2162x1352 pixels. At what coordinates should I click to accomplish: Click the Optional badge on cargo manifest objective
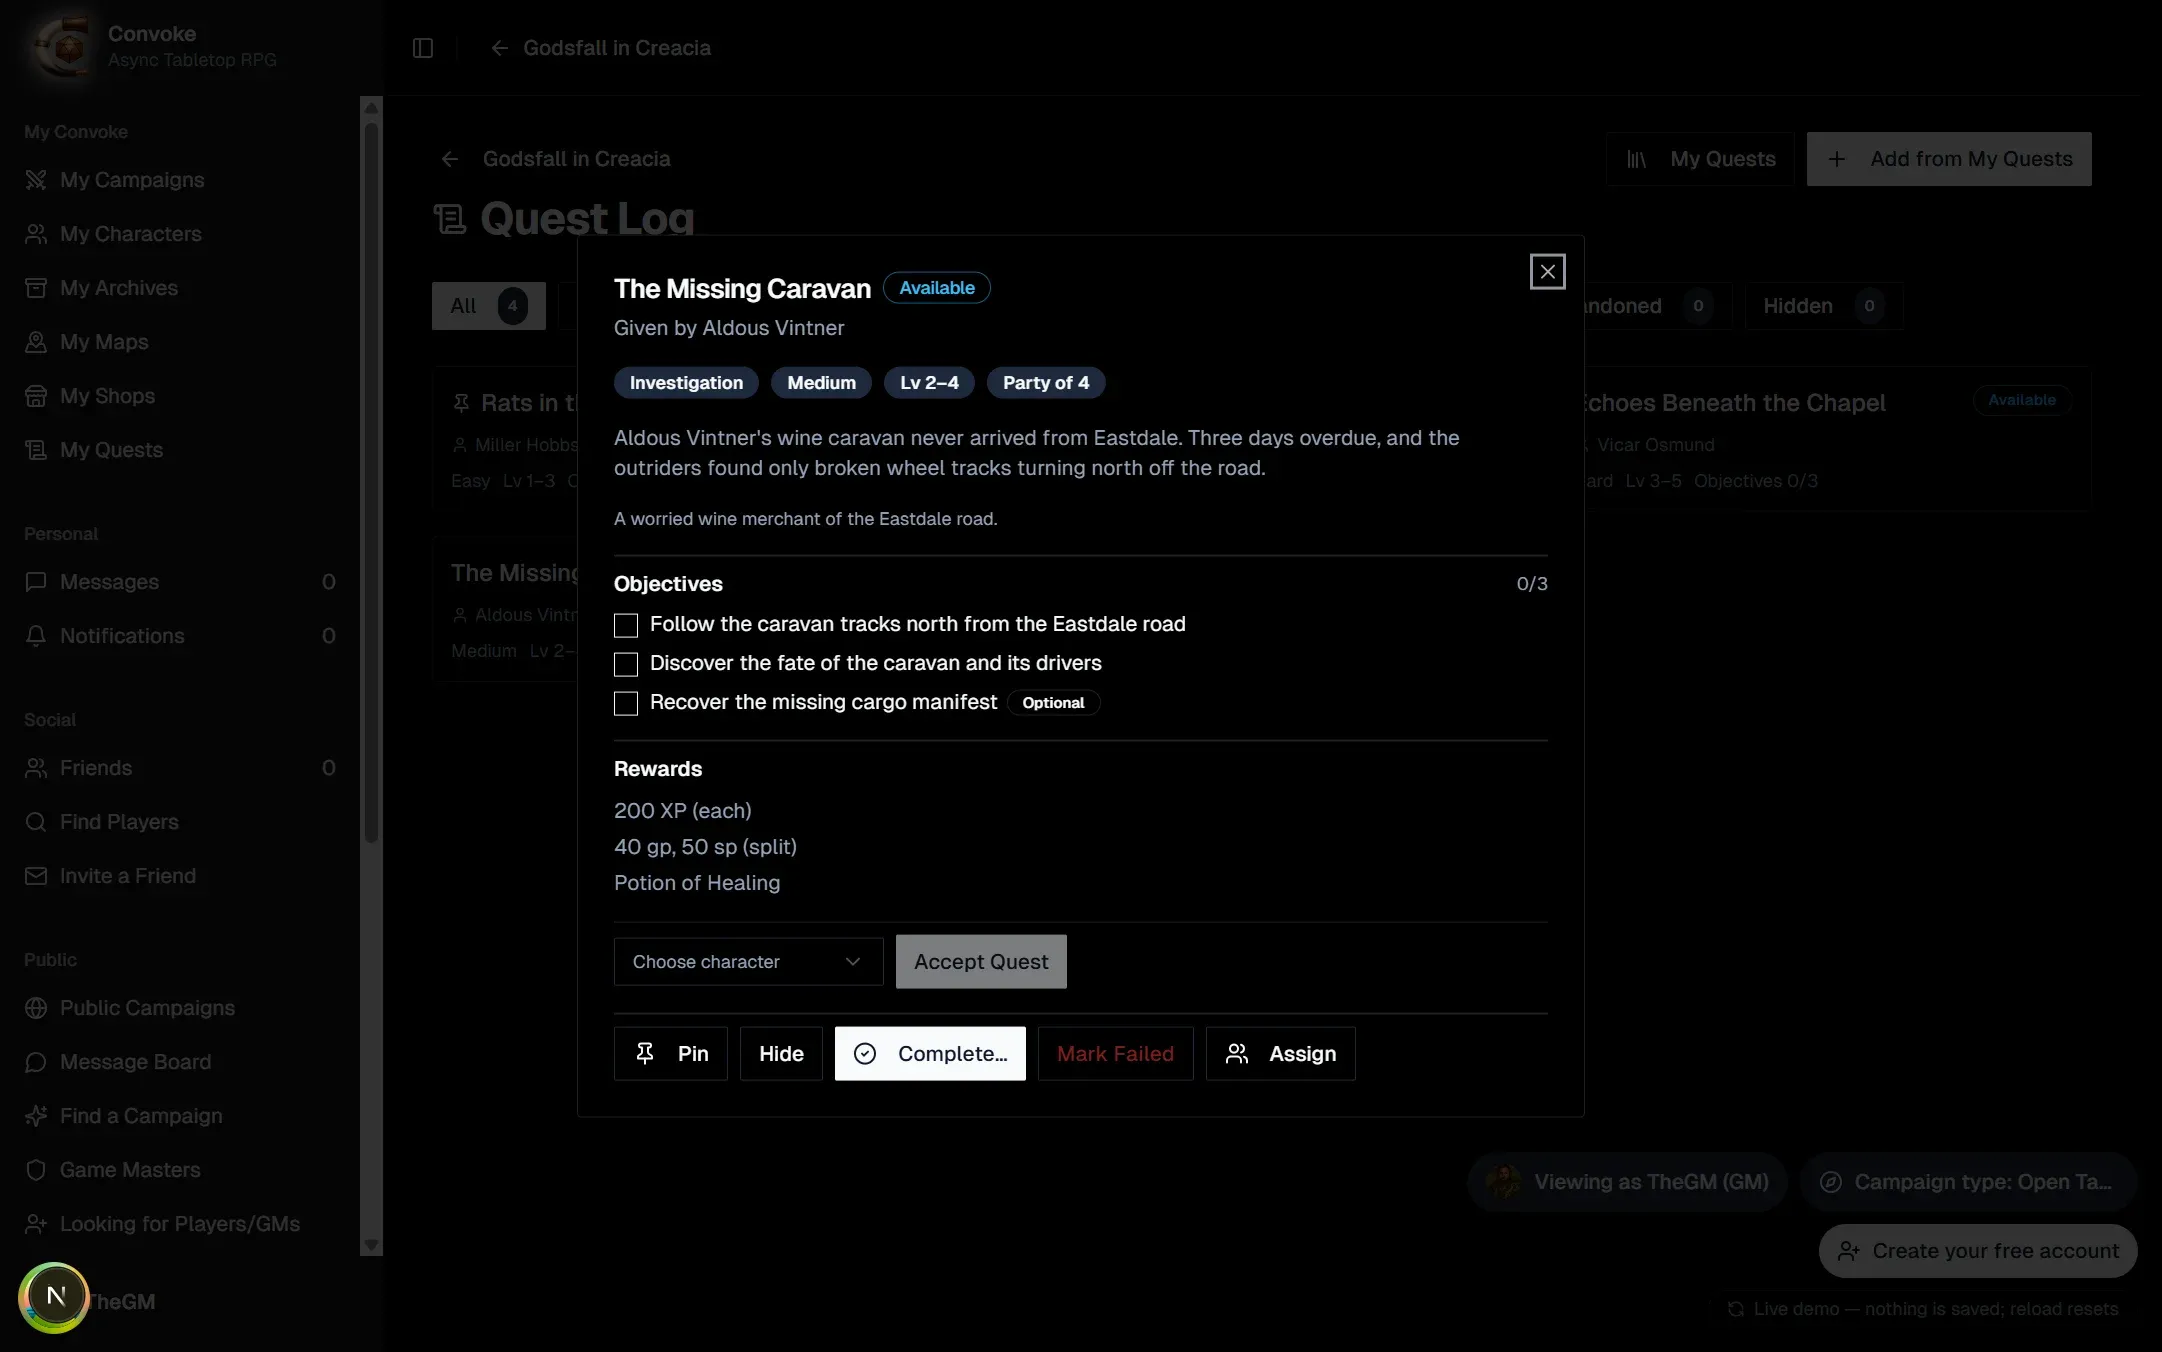(1053, 703)
